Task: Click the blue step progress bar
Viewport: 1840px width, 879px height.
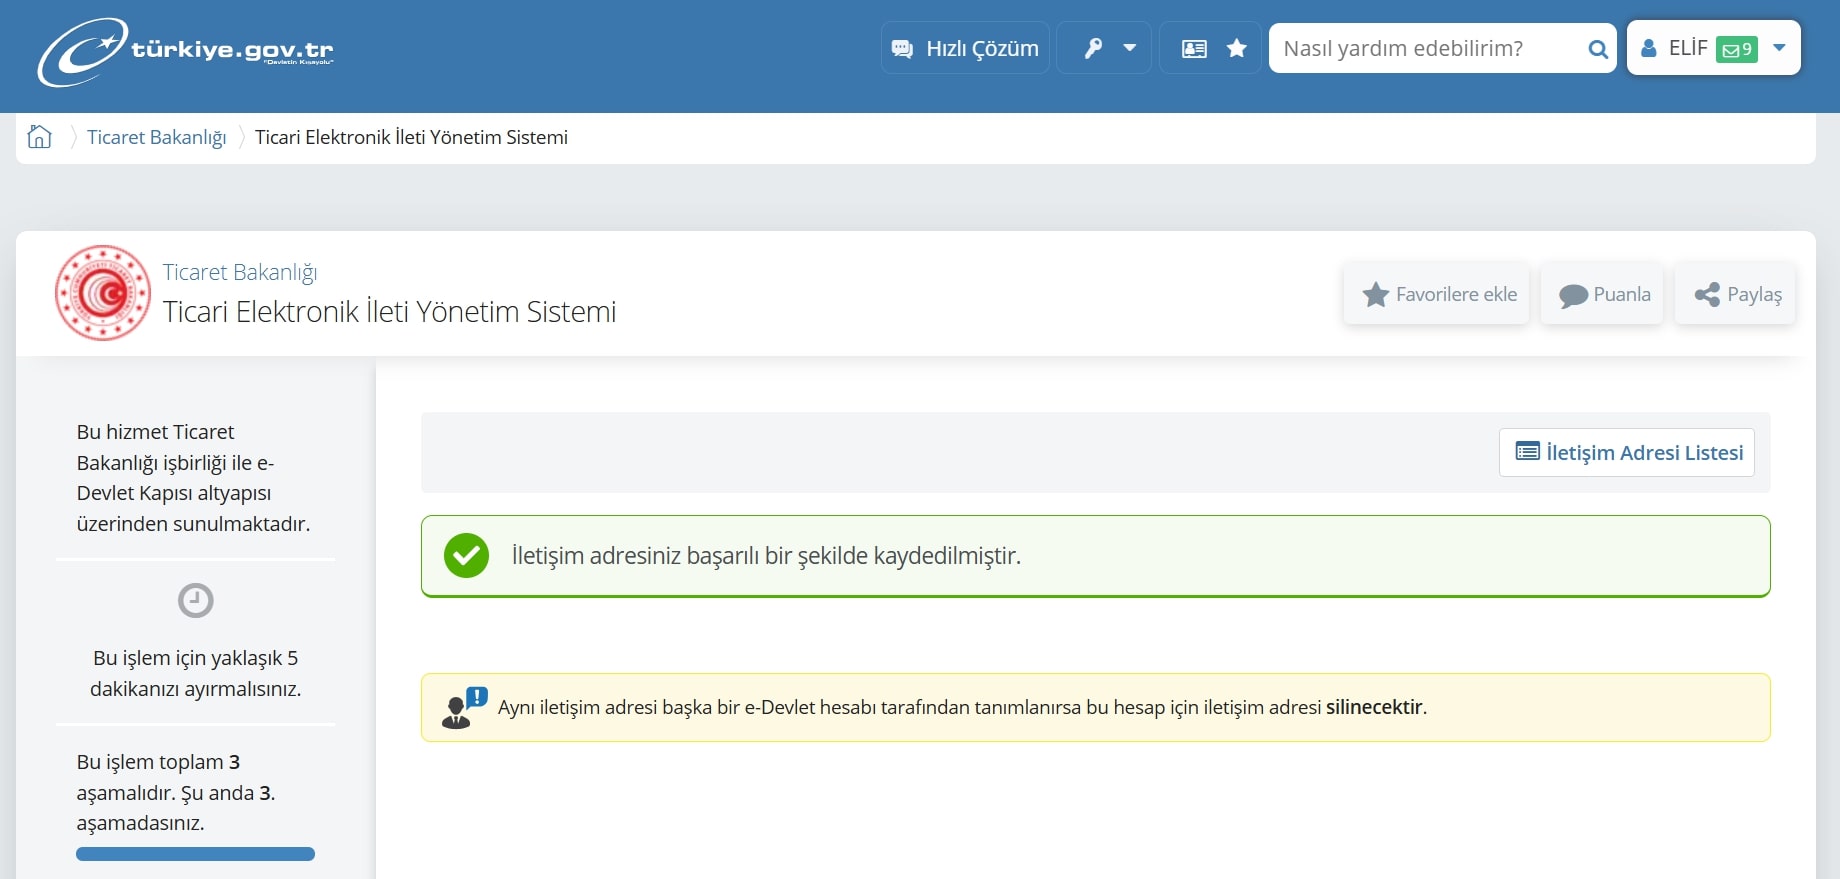Action: (195, 854)
